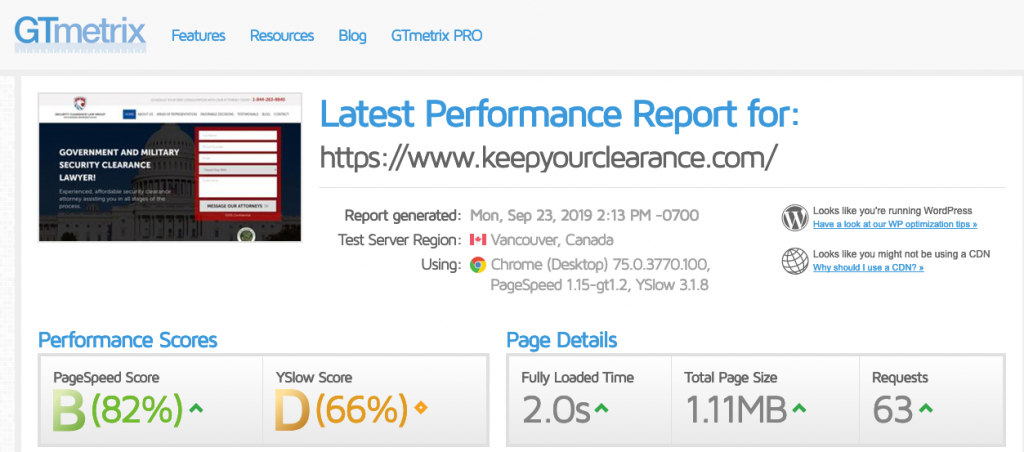1024x452 pixels.
Task: Click the YSlow grade D letter
Action: [293, 410]
